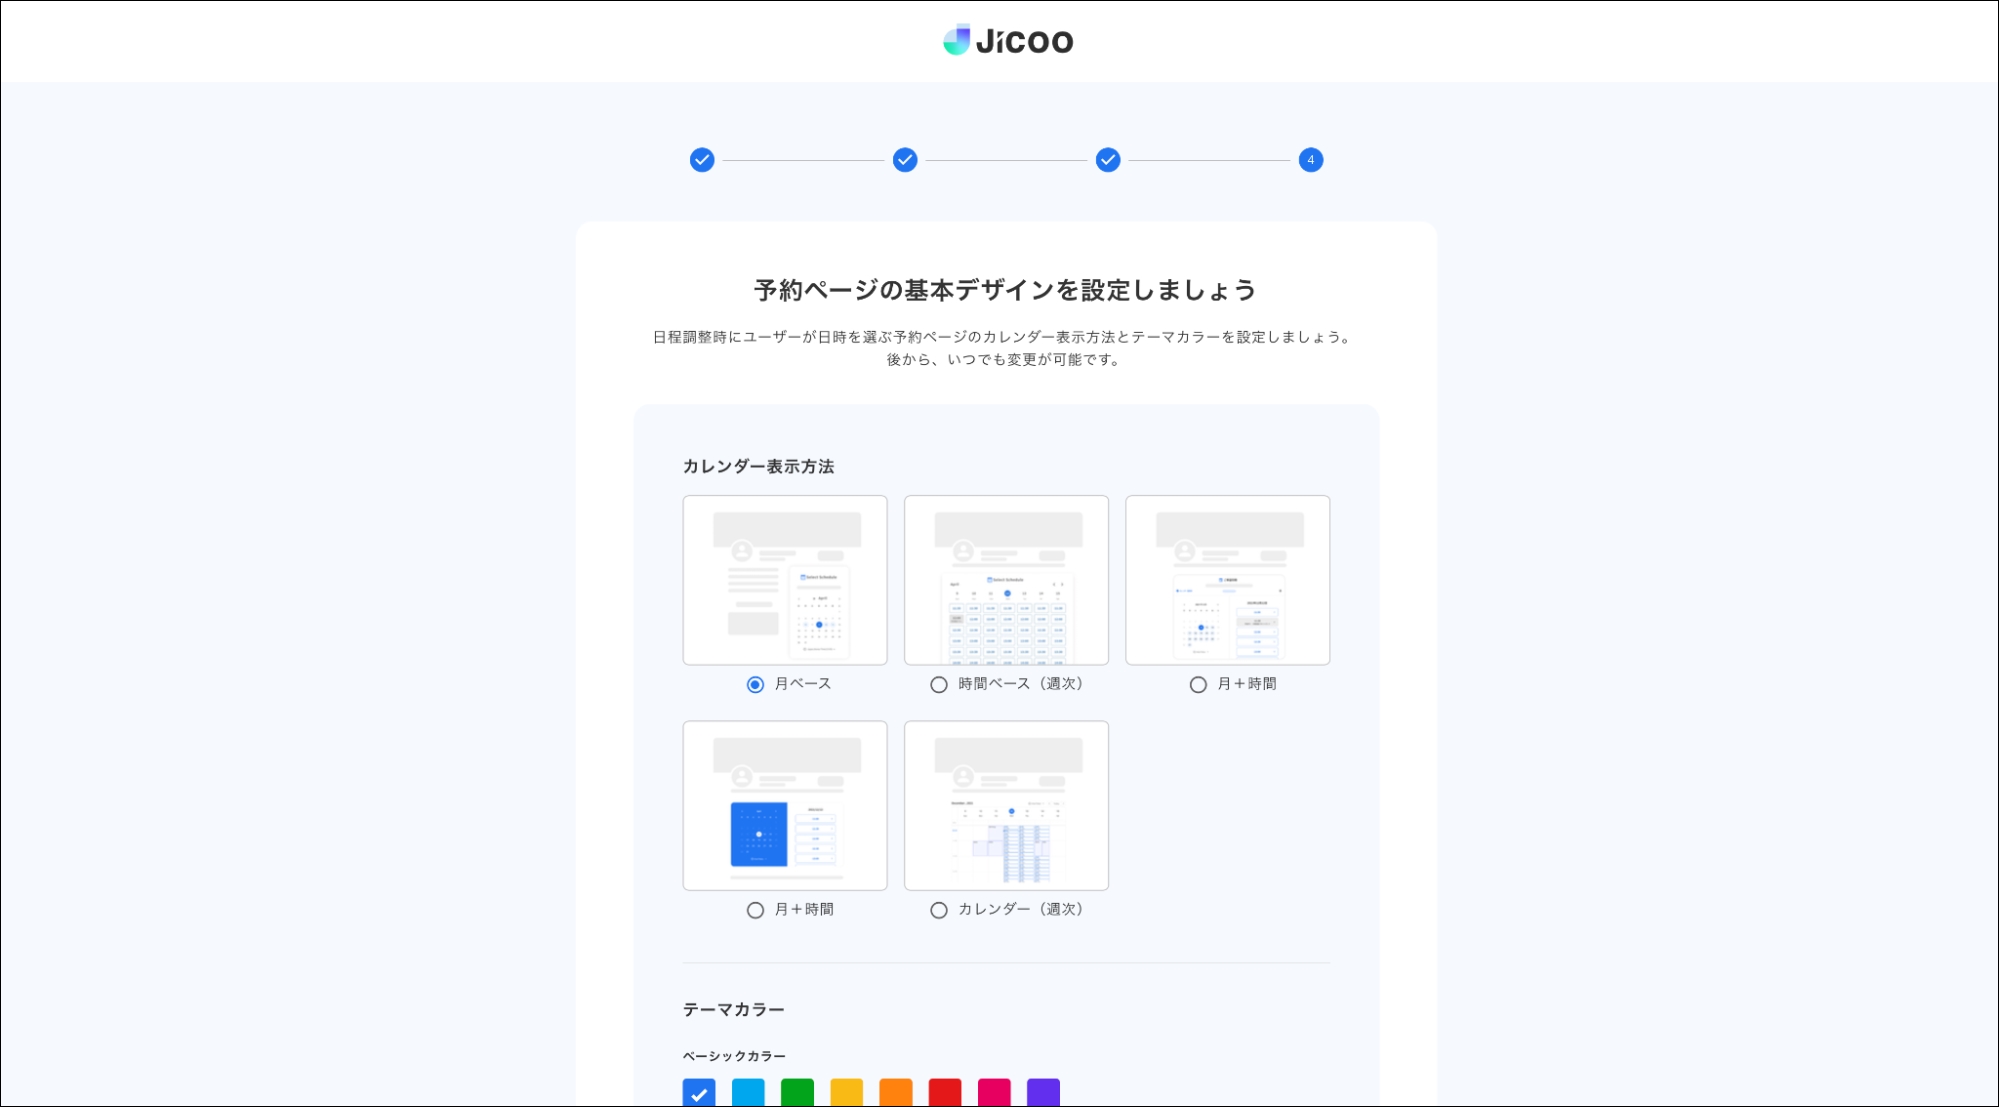Screen dimensions: 1999x1107
Task: Click the third step checkmark indicator
Action: tap(1108, 159)
